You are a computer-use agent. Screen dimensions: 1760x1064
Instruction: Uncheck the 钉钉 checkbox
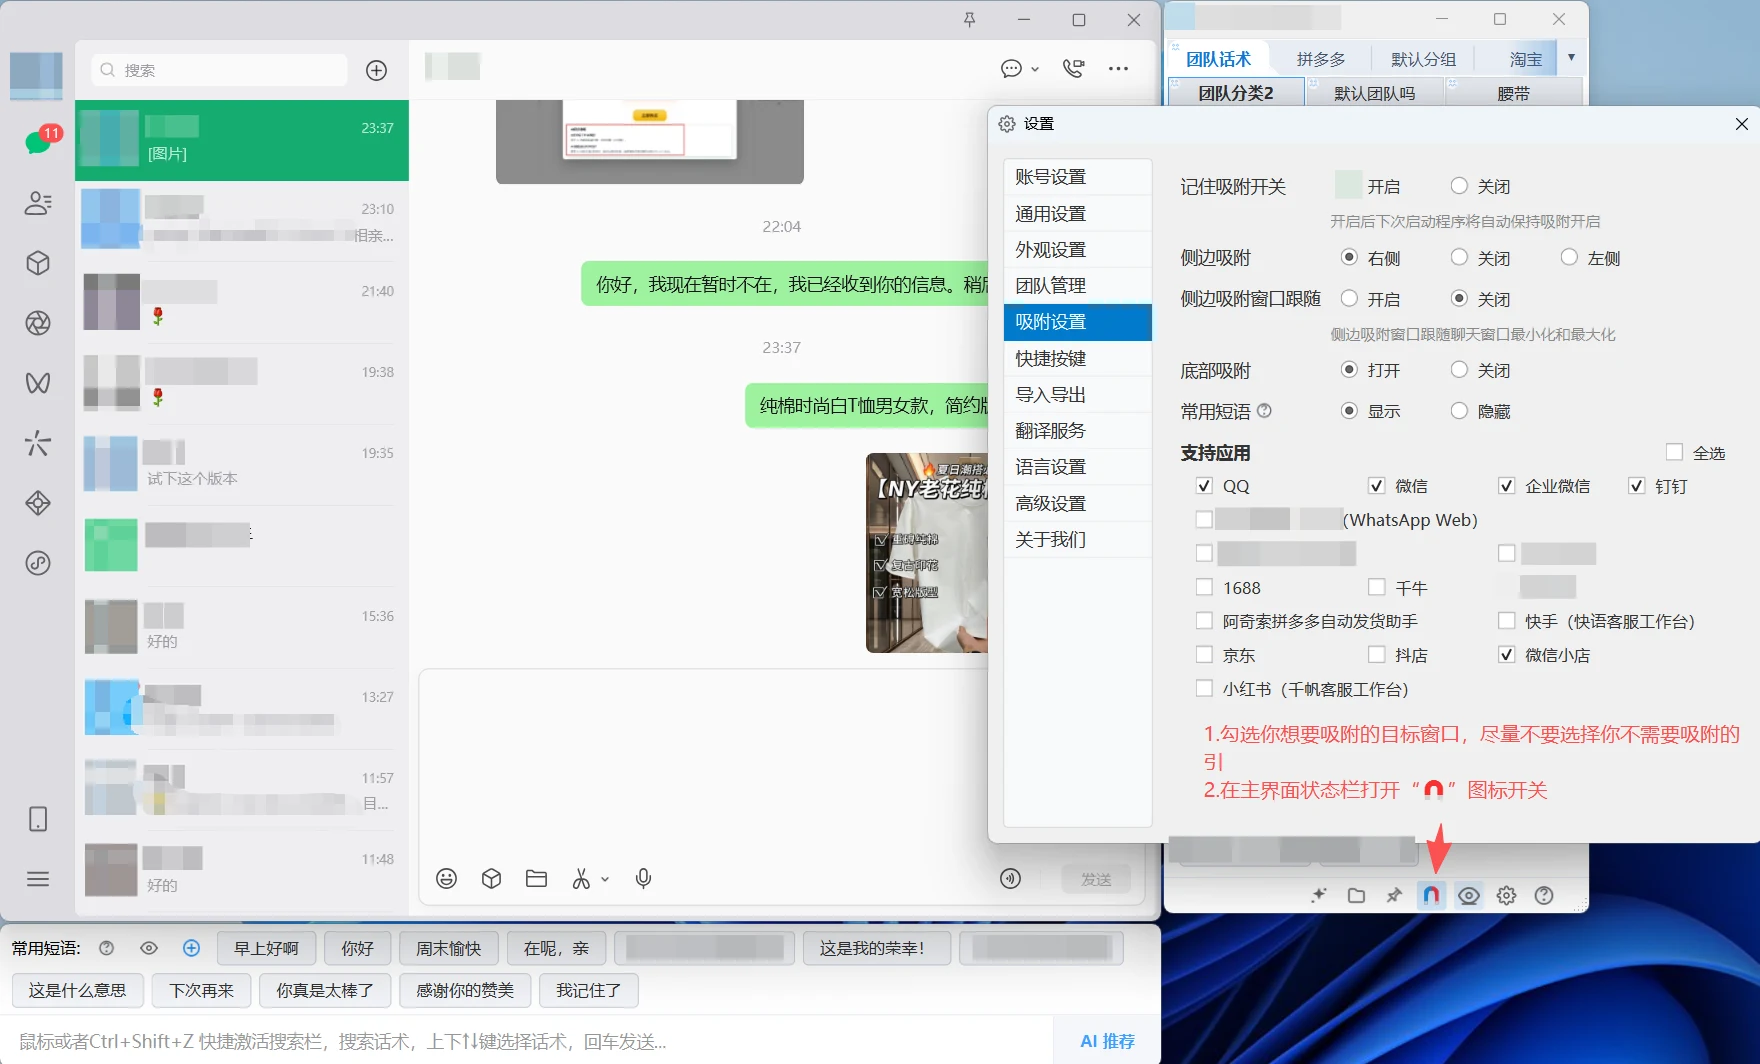[x=1636, y=486]
